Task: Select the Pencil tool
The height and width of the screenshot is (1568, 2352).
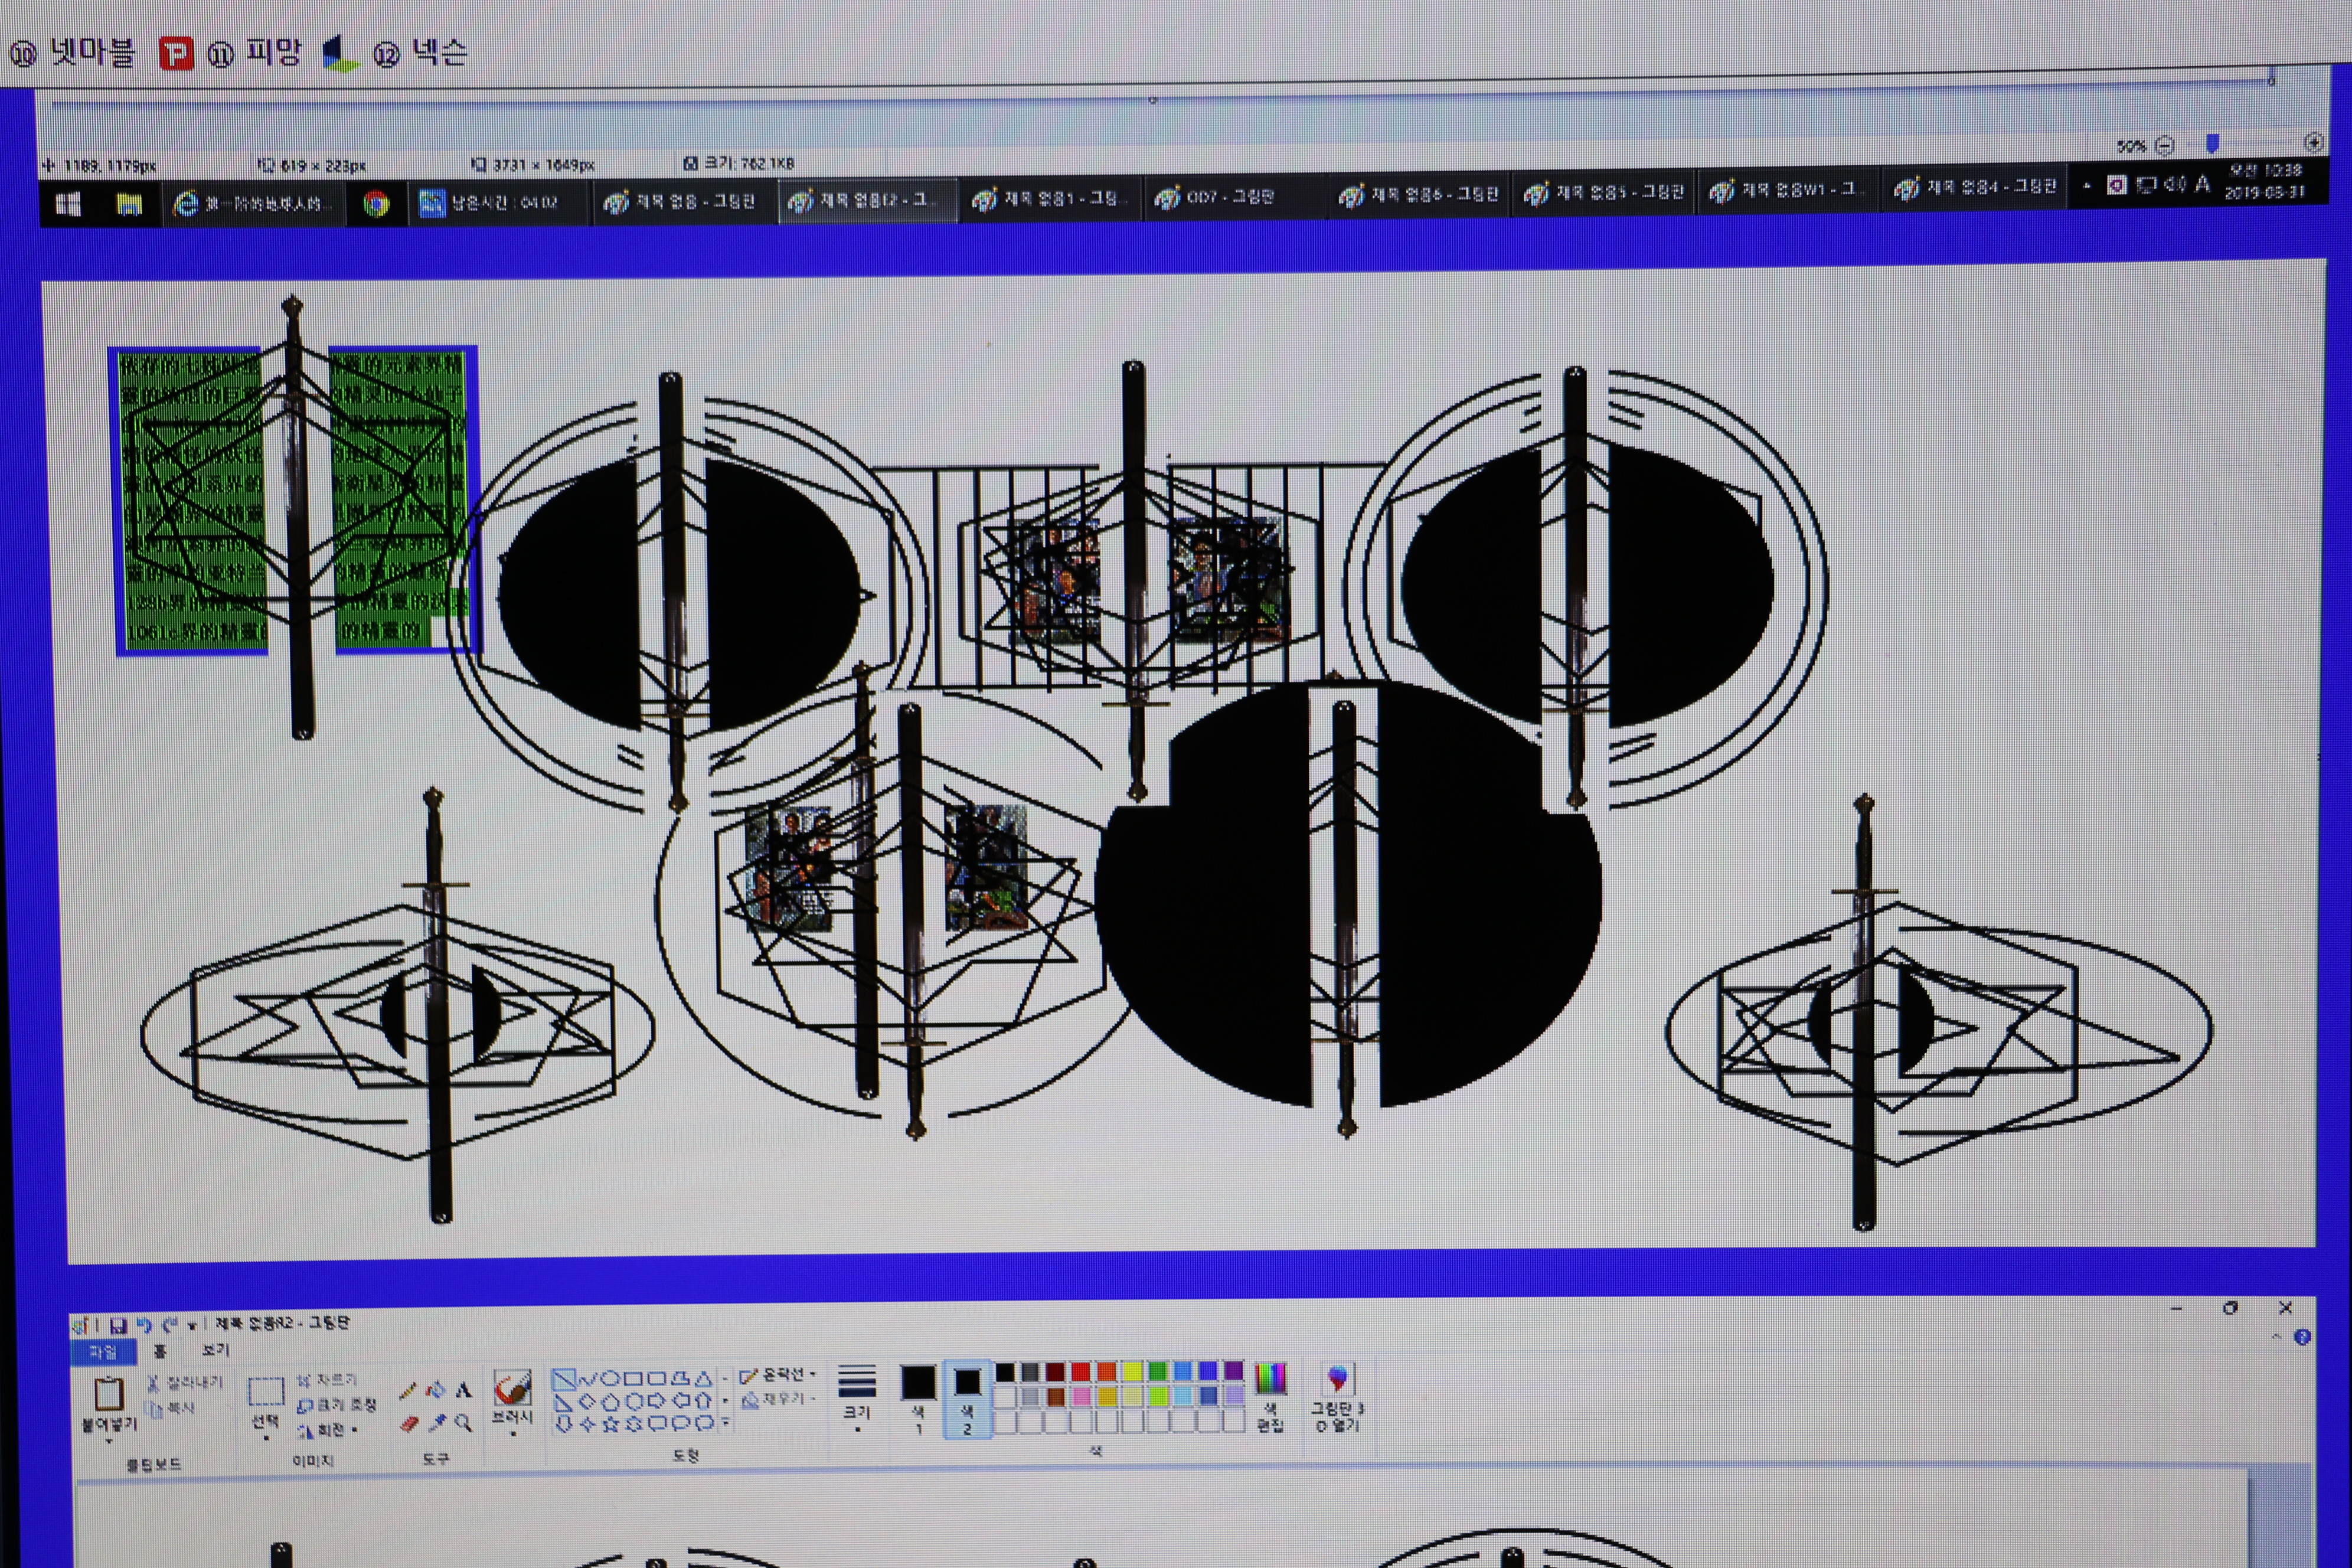Action: pyautogui.click(x=407, y=1391)
